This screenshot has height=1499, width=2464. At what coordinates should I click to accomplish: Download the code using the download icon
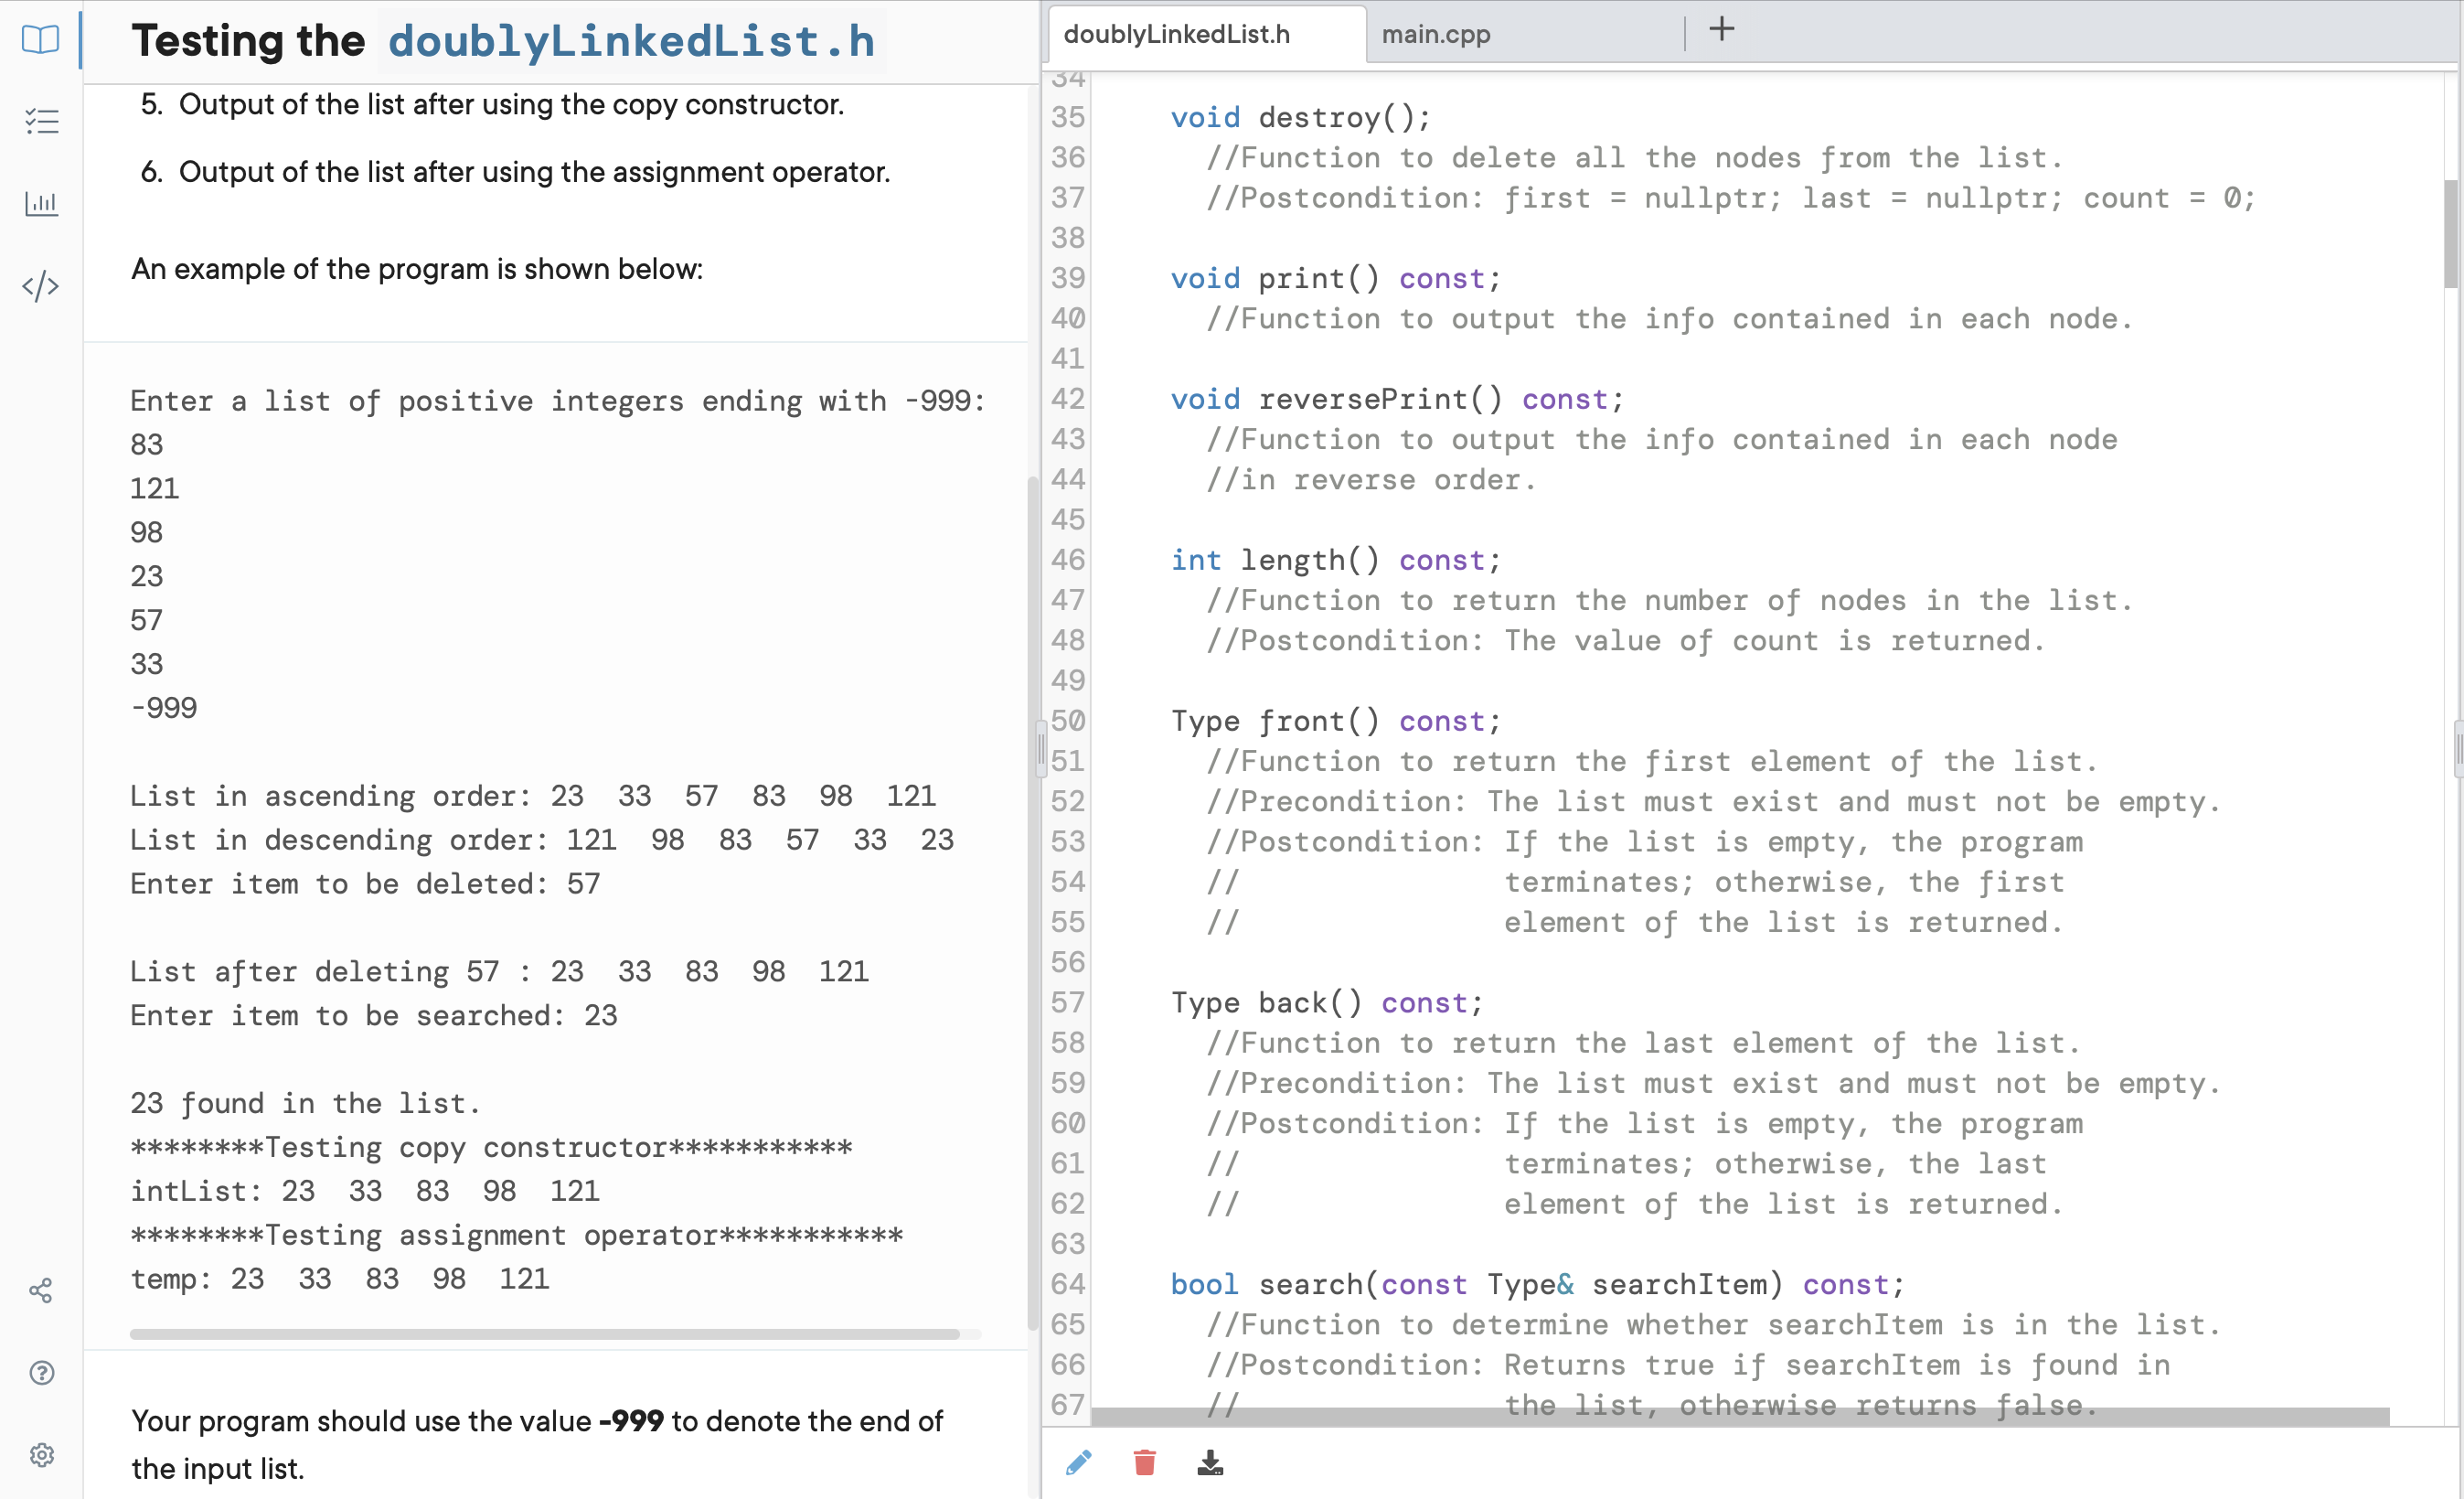coord(1211,1462)
